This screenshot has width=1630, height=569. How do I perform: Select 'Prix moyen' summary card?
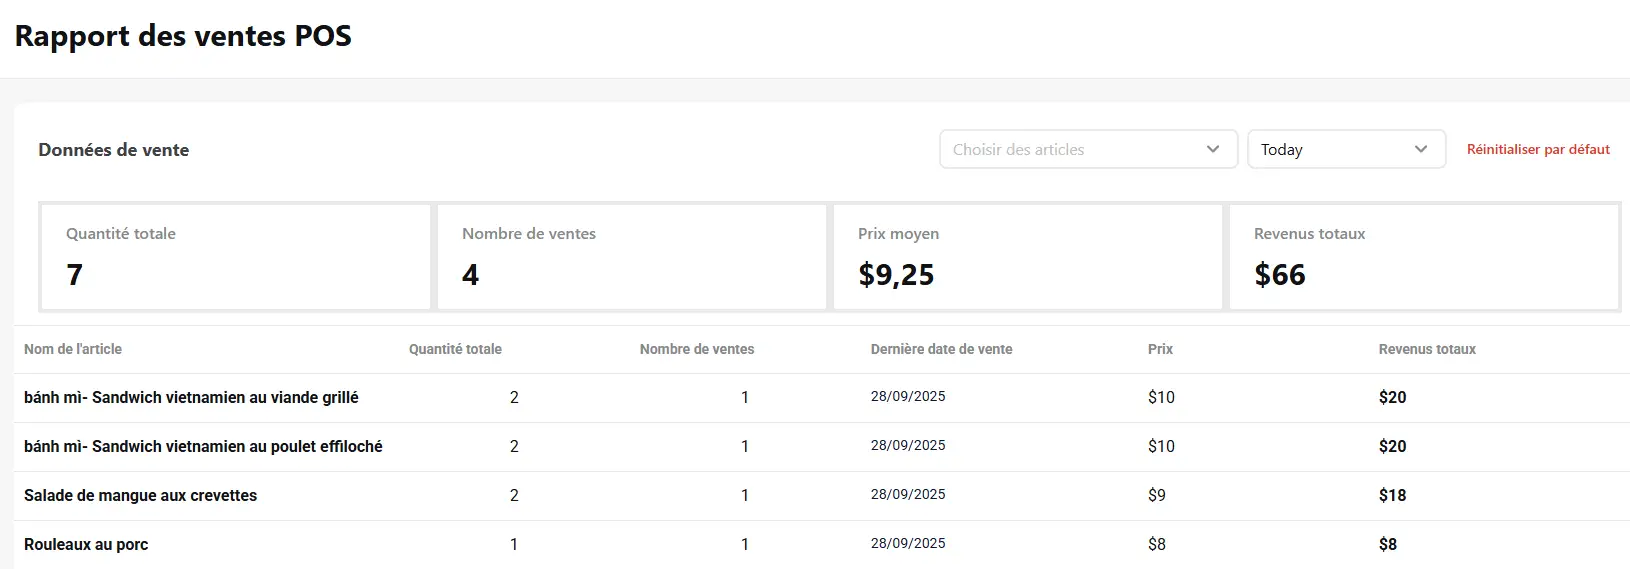coord(1027,257)
